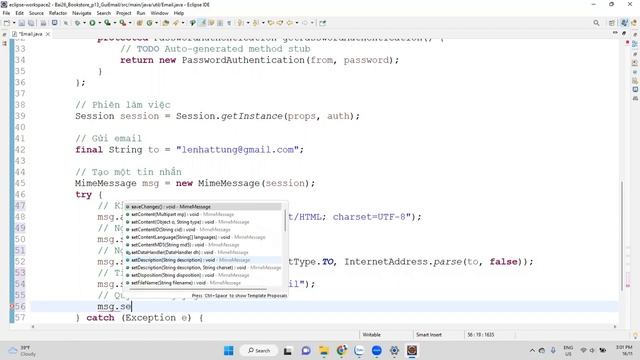The height and width of the screenshot is (360, 640).
Task: Click the Save All toolbar icon
Action: [31, 23]
